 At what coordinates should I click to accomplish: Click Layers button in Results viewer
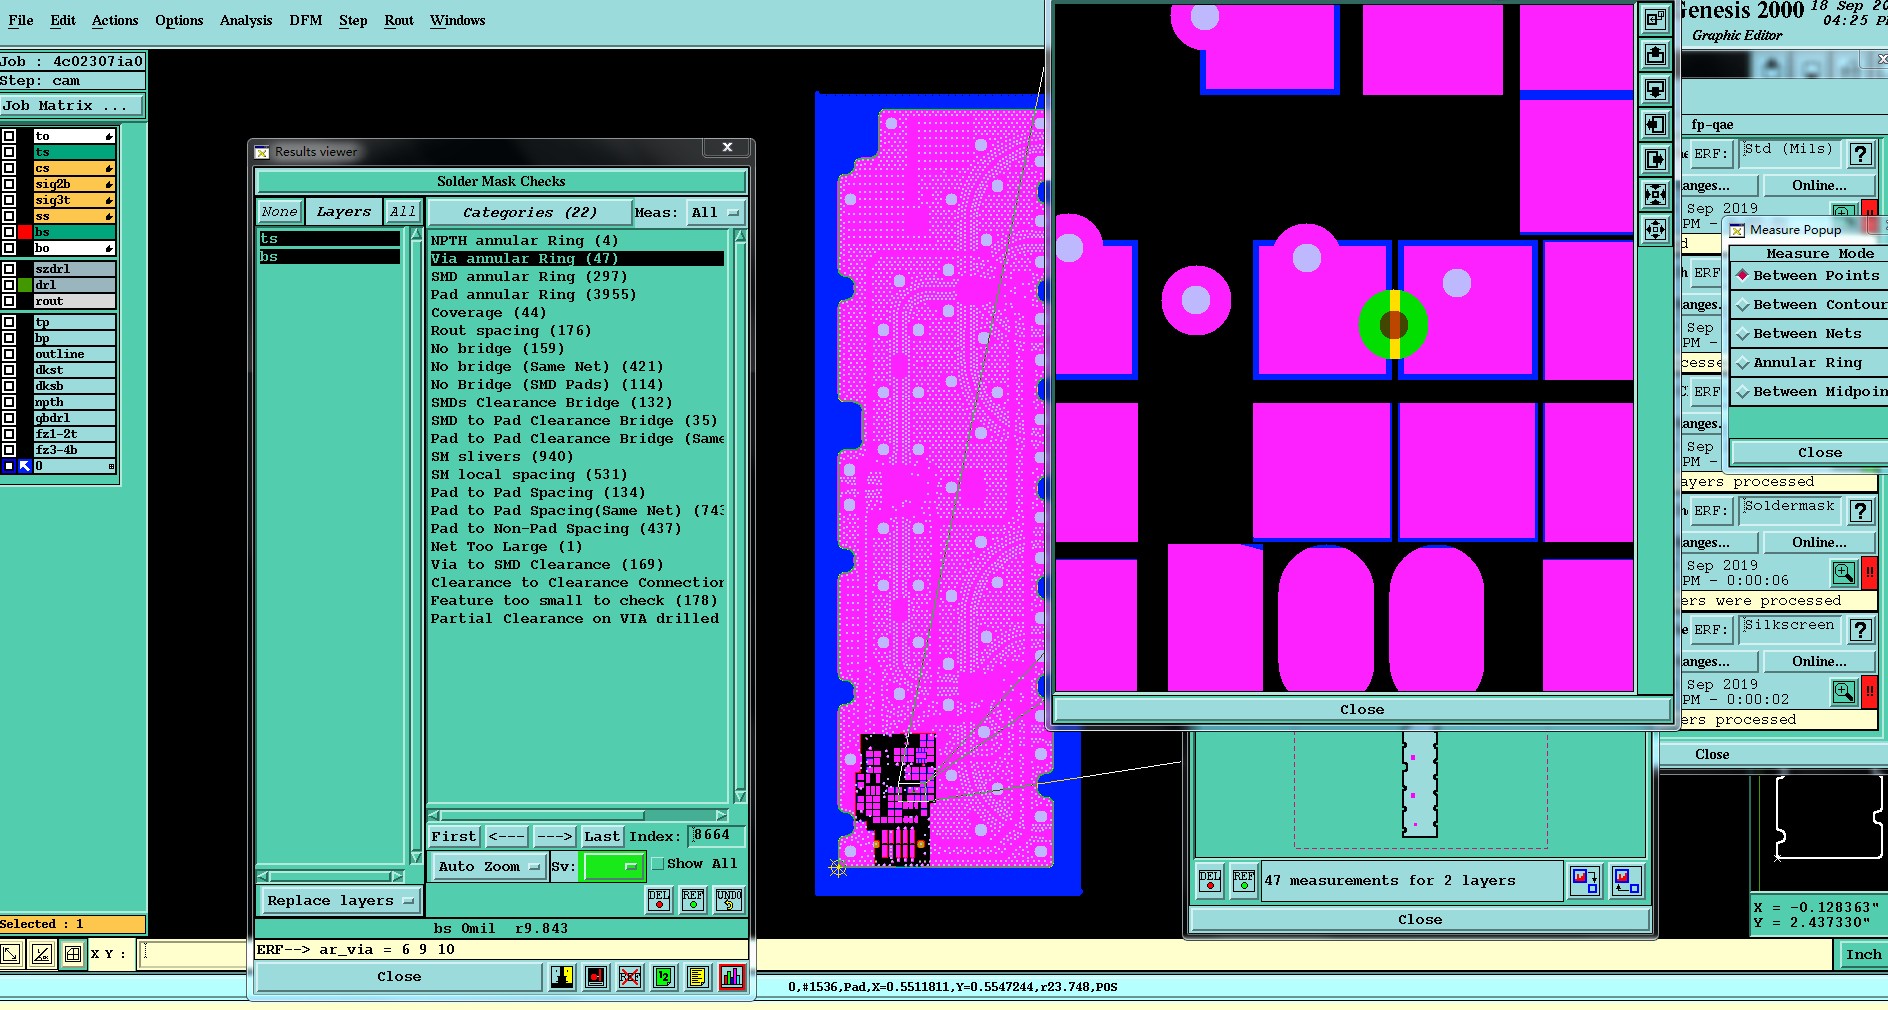(343, 212)
